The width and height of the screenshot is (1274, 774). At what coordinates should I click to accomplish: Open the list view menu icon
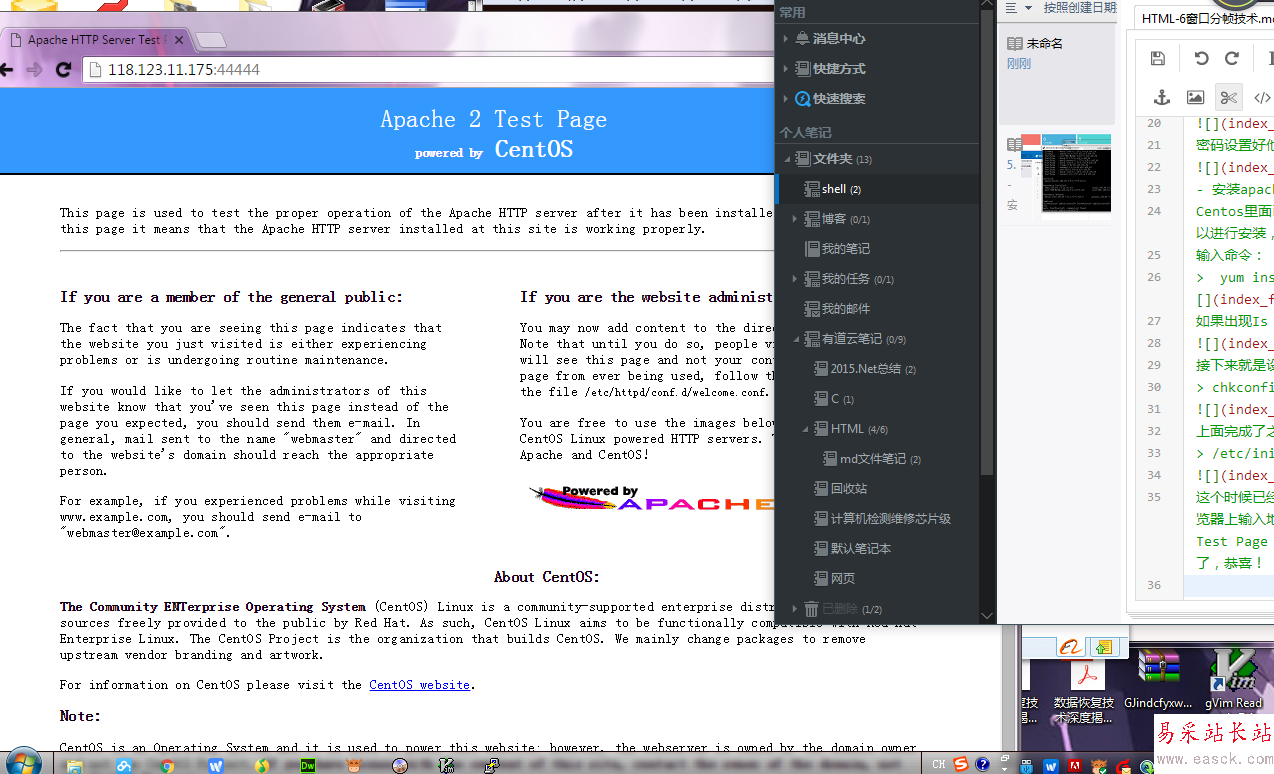(1011, 7)
